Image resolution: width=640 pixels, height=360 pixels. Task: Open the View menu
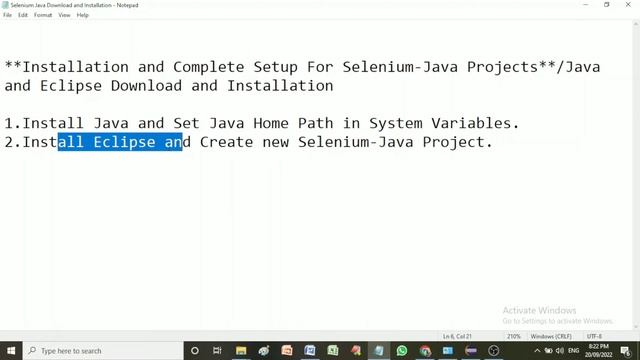64,15
